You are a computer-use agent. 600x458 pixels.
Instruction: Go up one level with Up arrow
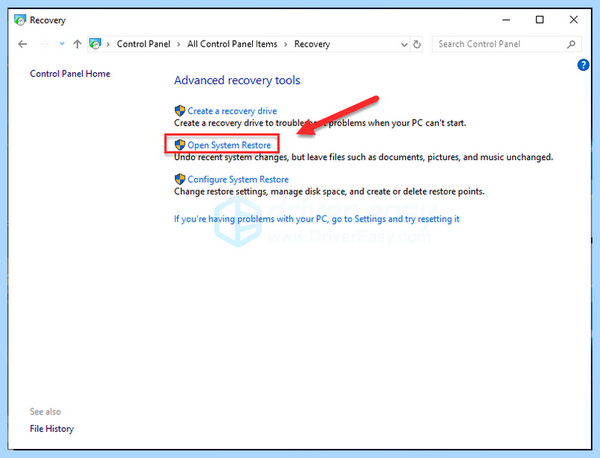point(77,44)
